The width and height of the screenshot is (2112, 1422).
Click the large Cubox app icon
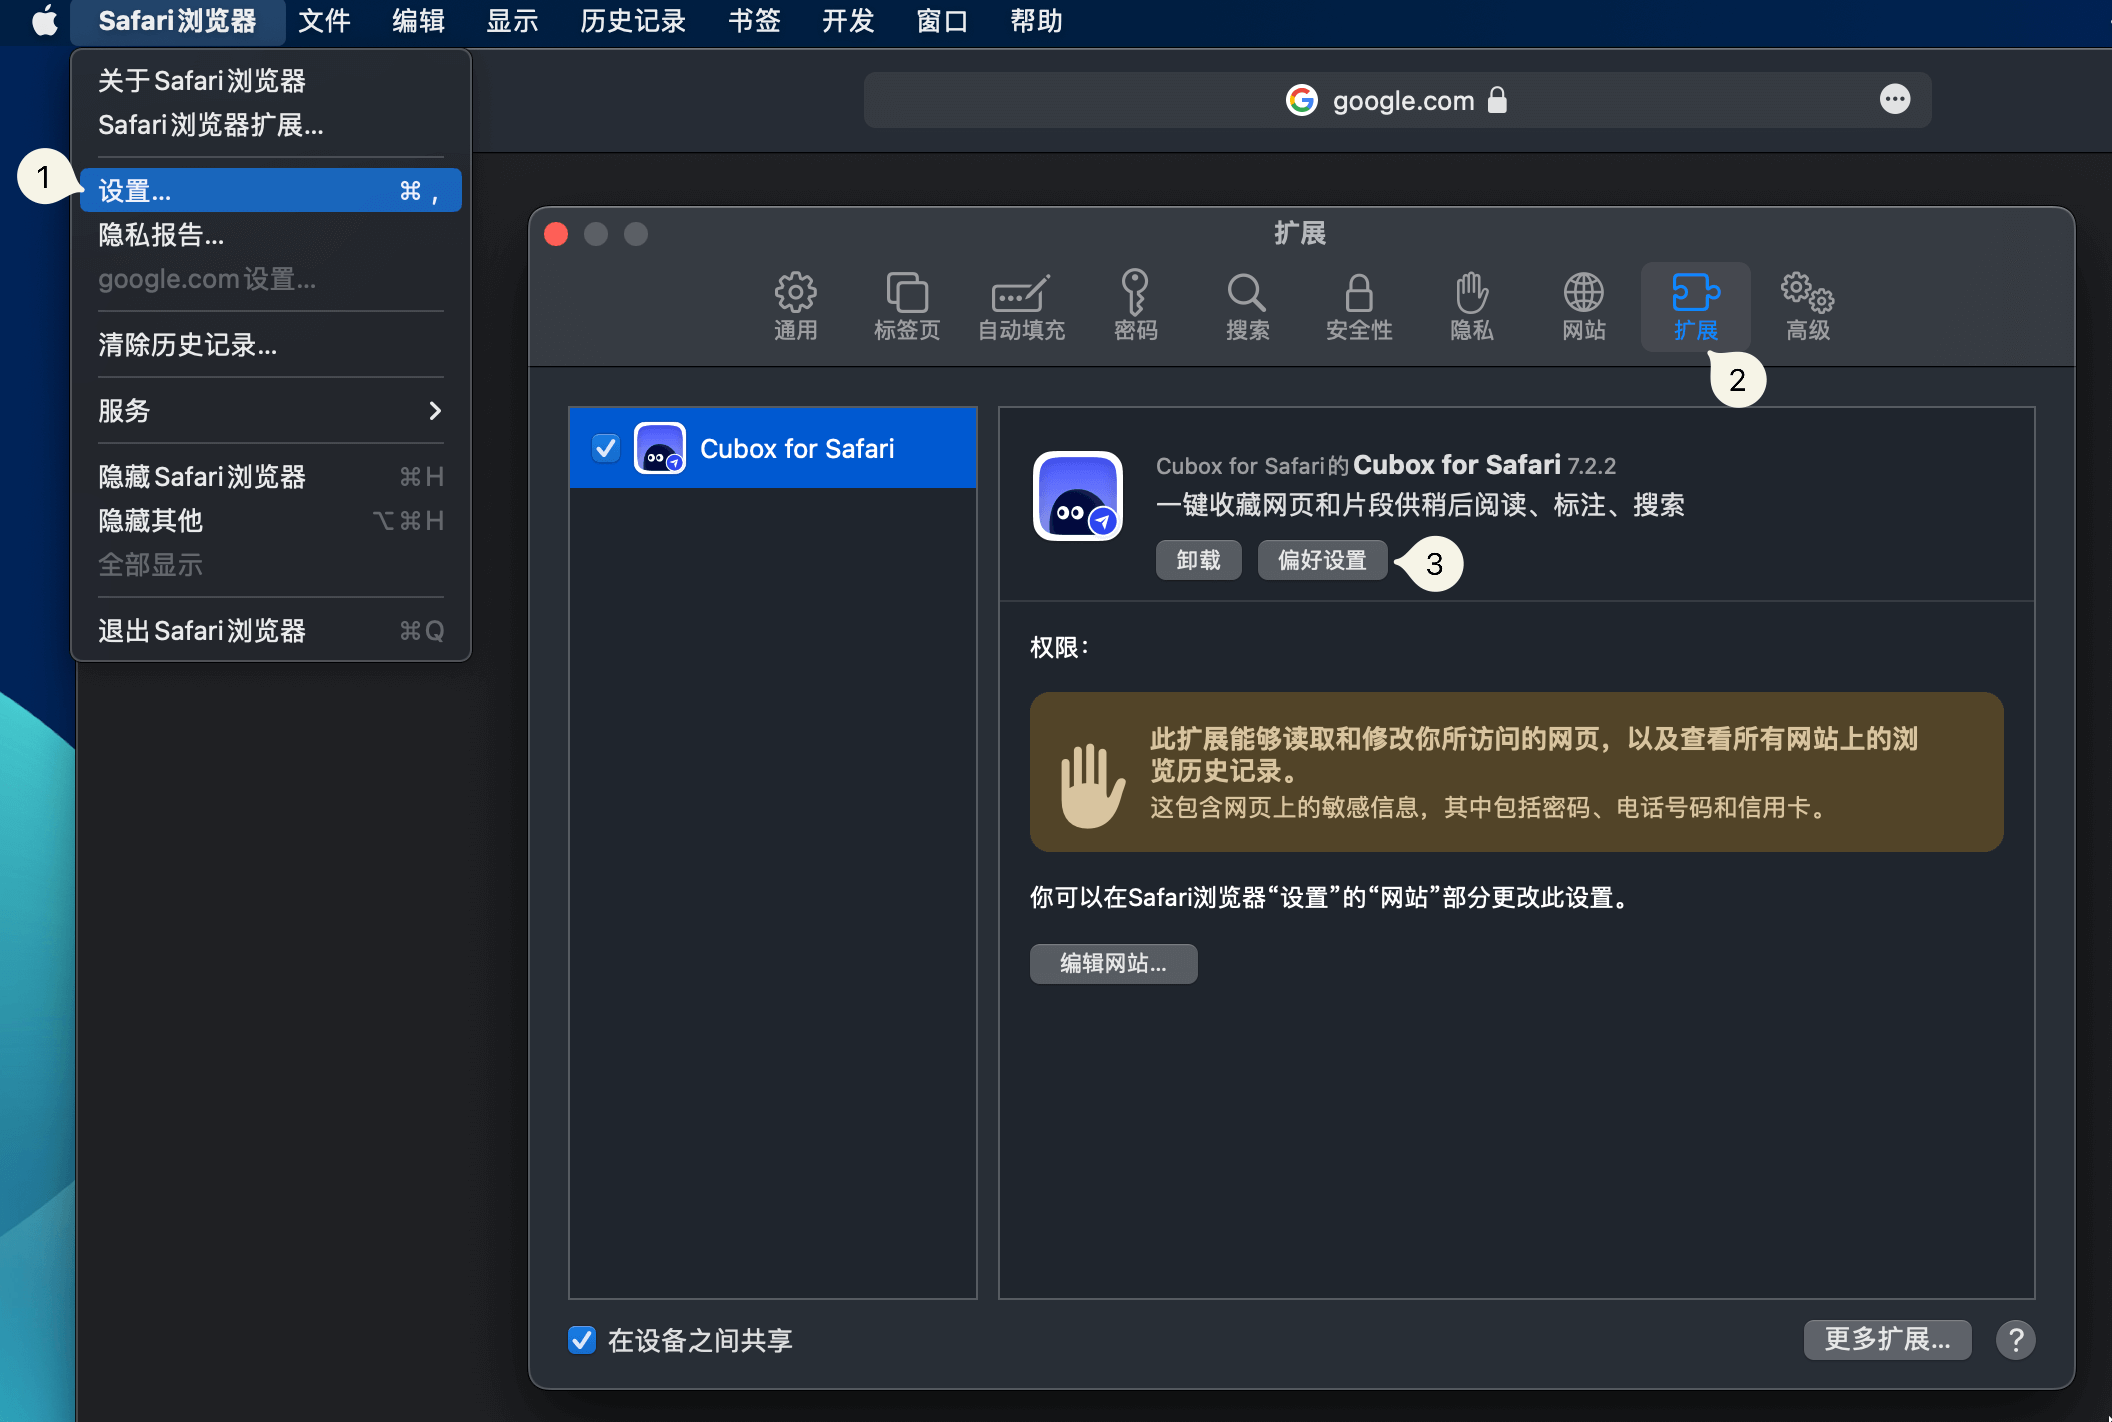pyautogui.click(x=1078, y=496)
